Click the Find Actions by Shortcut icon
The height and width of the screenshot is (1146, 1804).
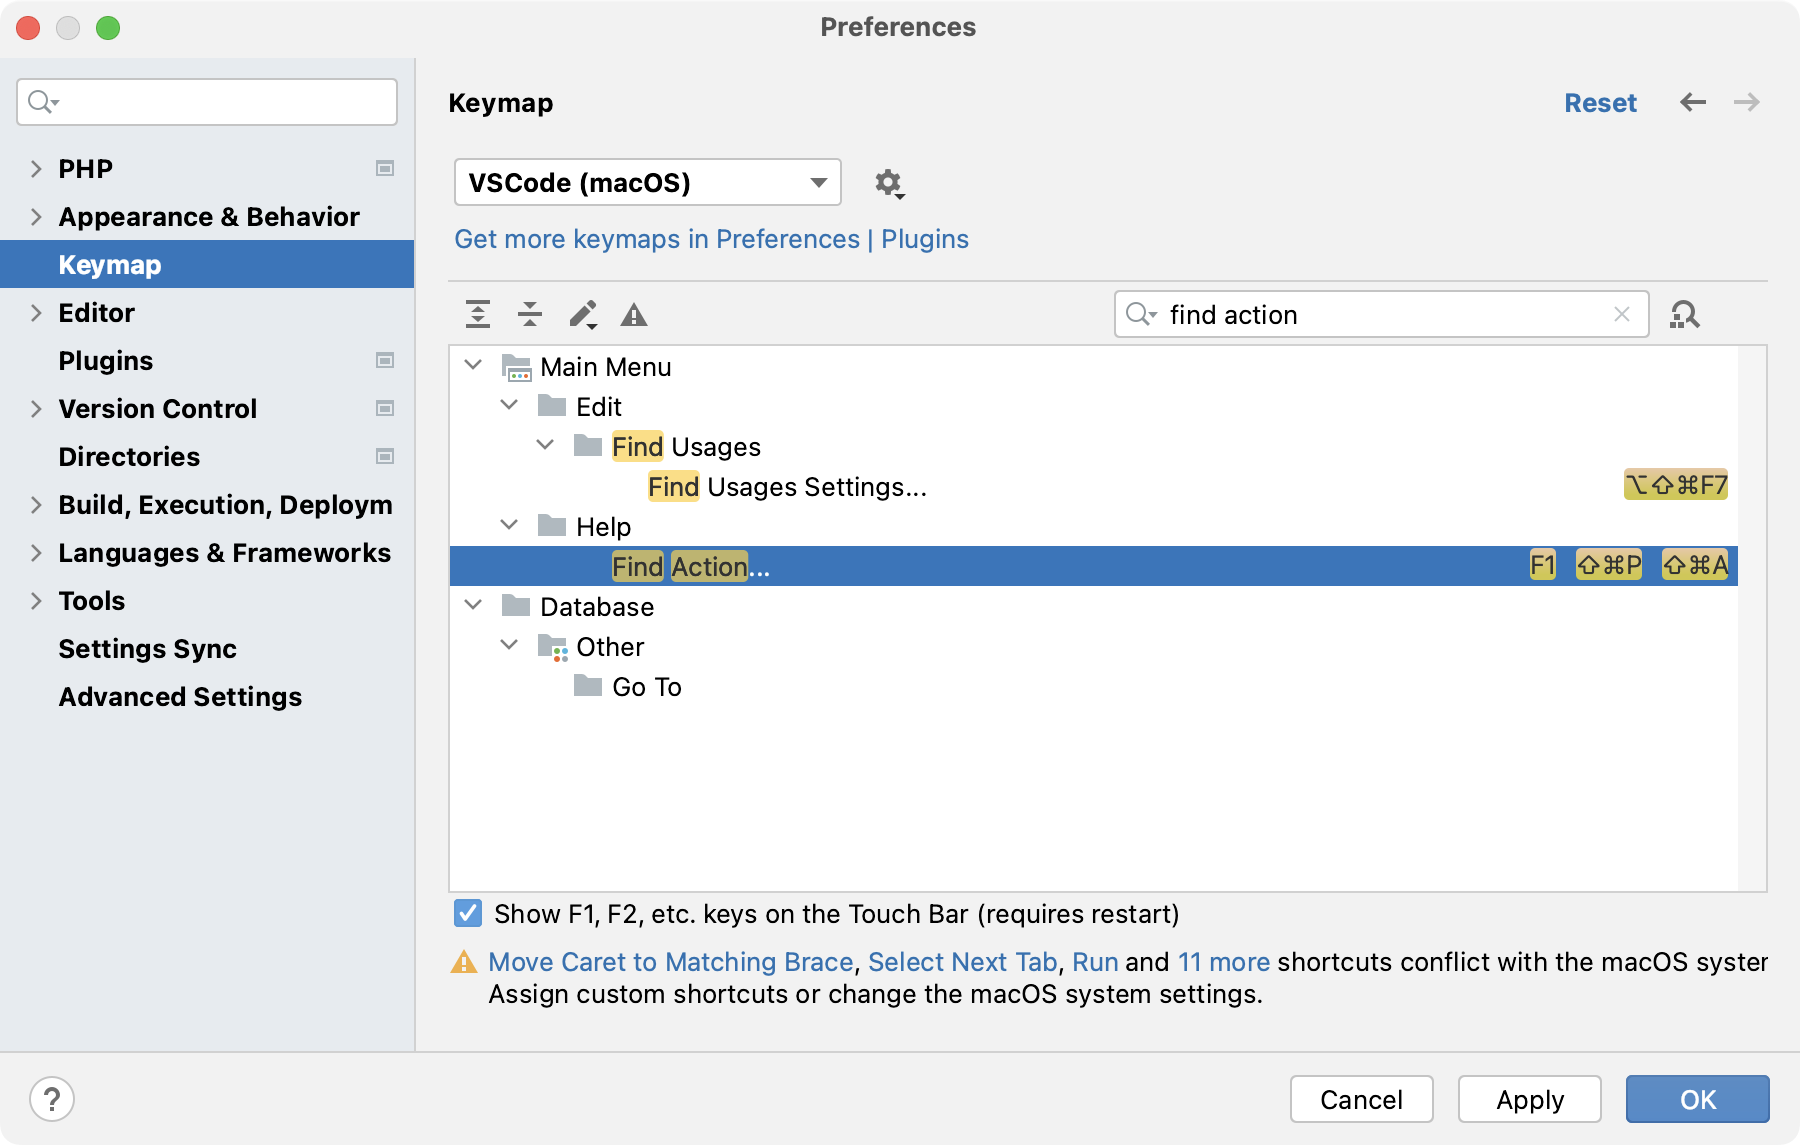click(1685, 315)
